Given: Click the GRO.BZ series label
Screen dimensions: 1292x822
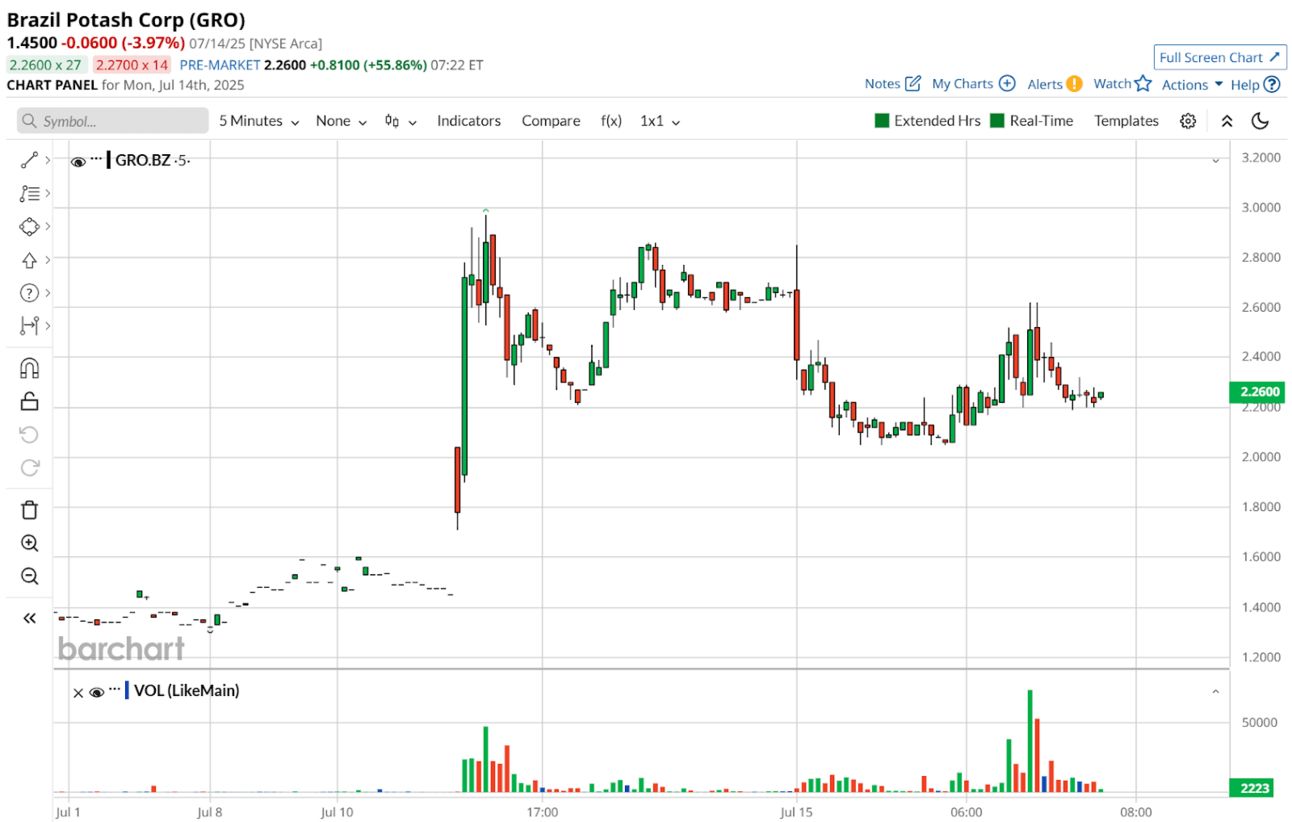Looking at the screenshot, I should [x=143, y=160].
